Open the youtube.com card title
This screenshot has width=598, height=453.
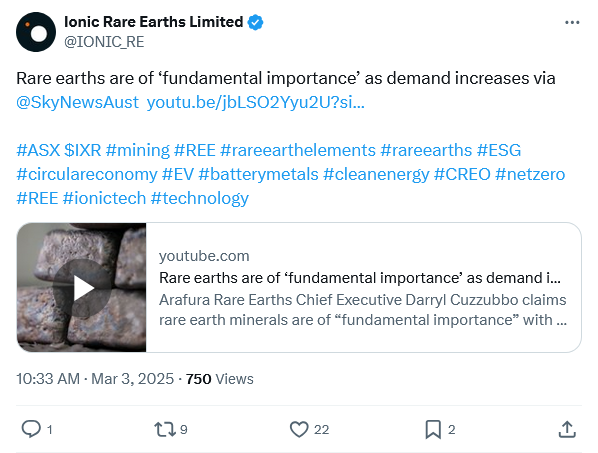pyautogui.click(x=360, y=278)
